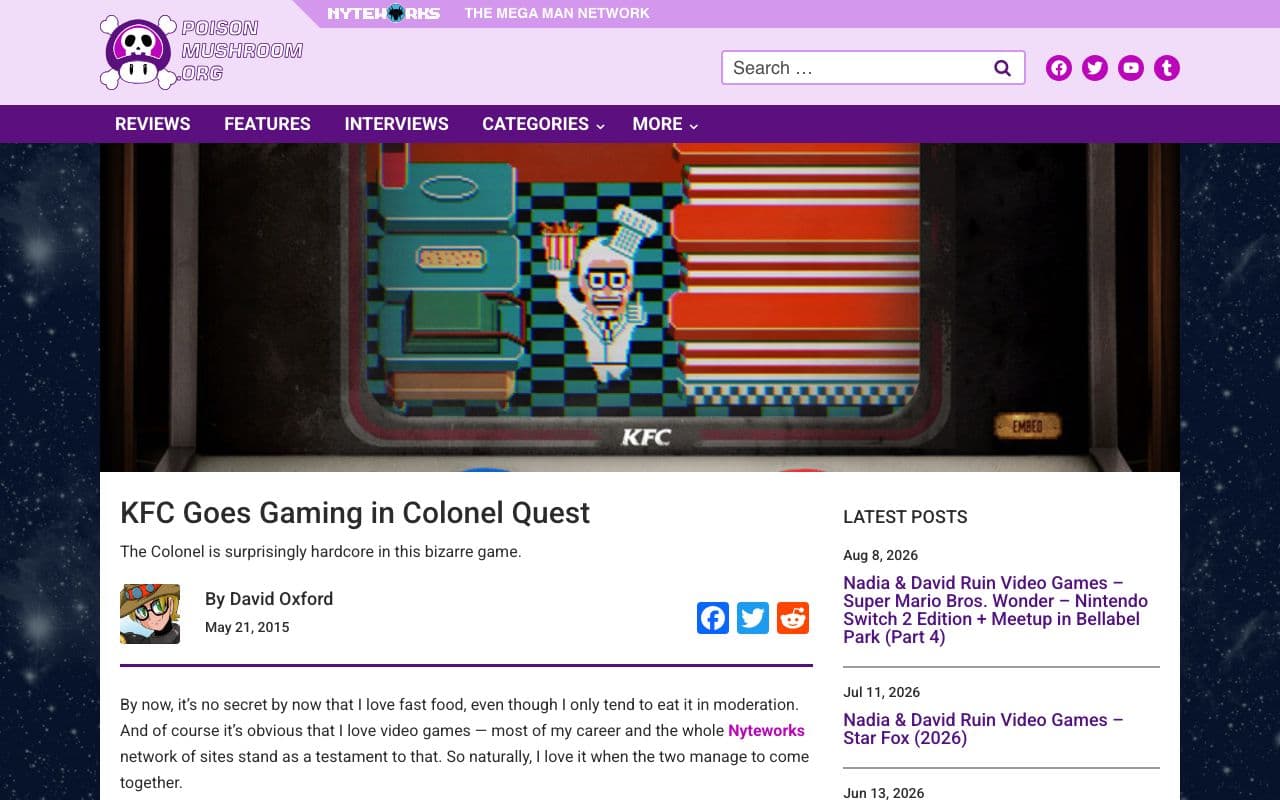The width and height of the screenshot is (1280, 800).
Task: Click the author name David Oxford
Action: coord(281,599)
